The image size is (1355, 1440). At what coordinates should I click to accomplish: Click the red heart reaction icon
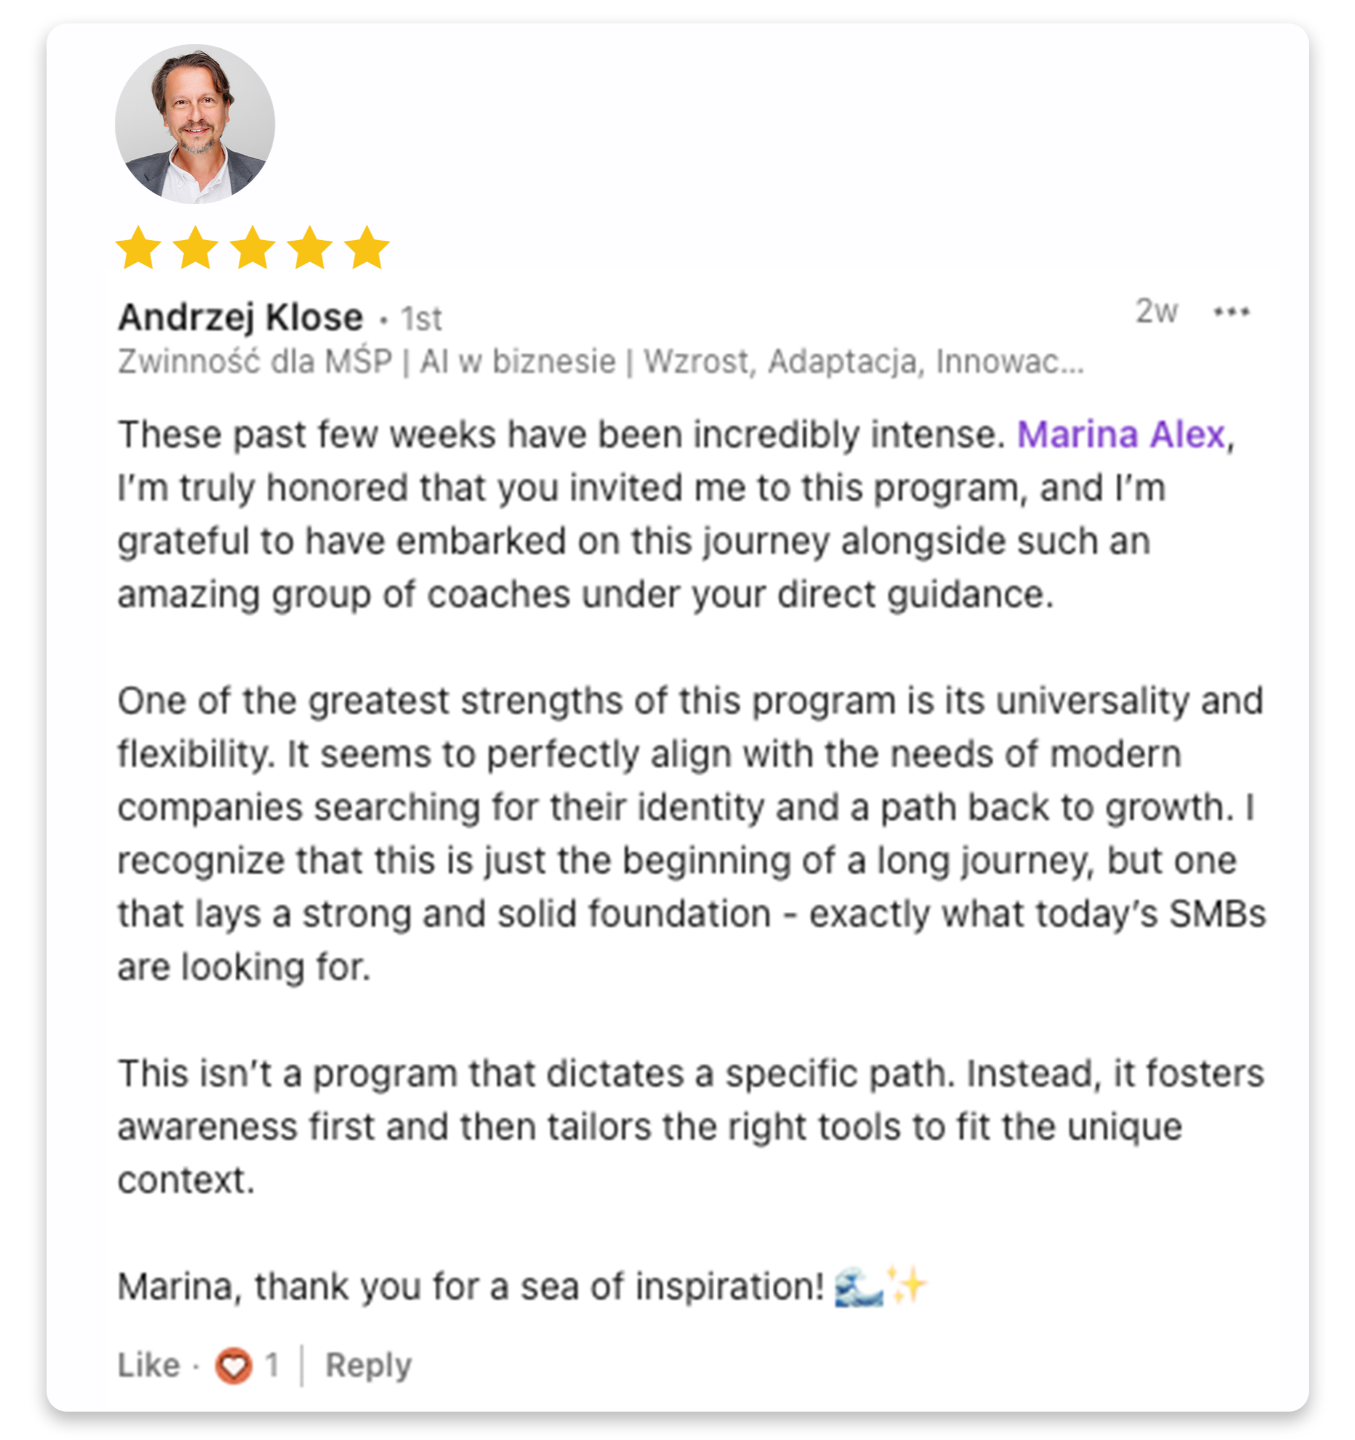[x=234, y=1365]
